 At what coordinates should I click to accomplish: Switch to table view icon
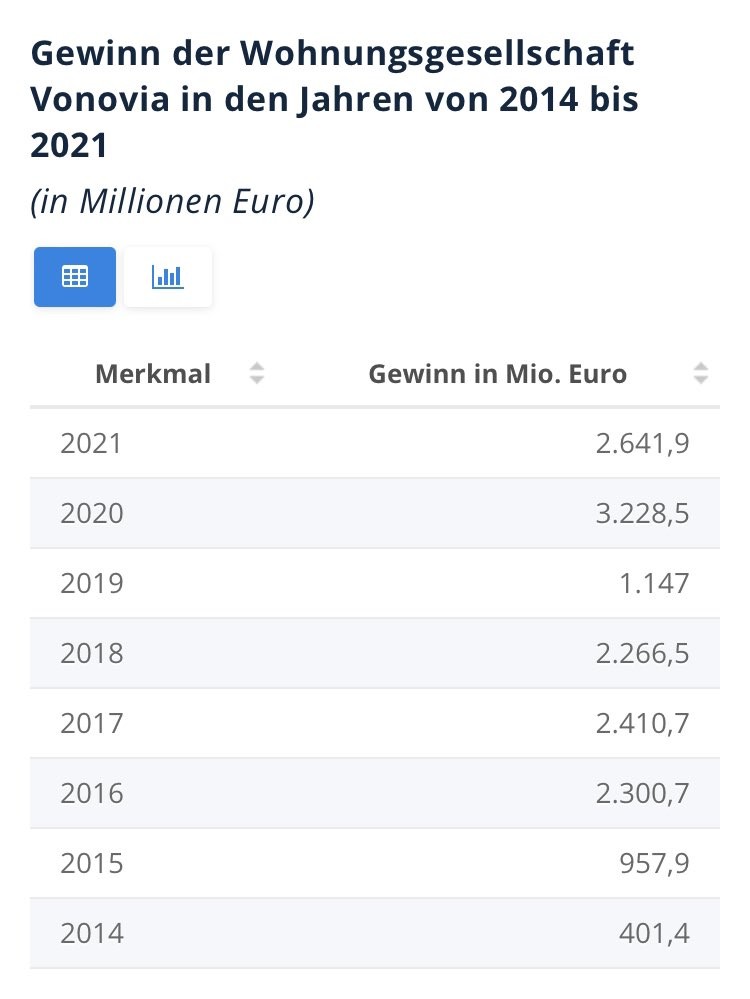75,277
